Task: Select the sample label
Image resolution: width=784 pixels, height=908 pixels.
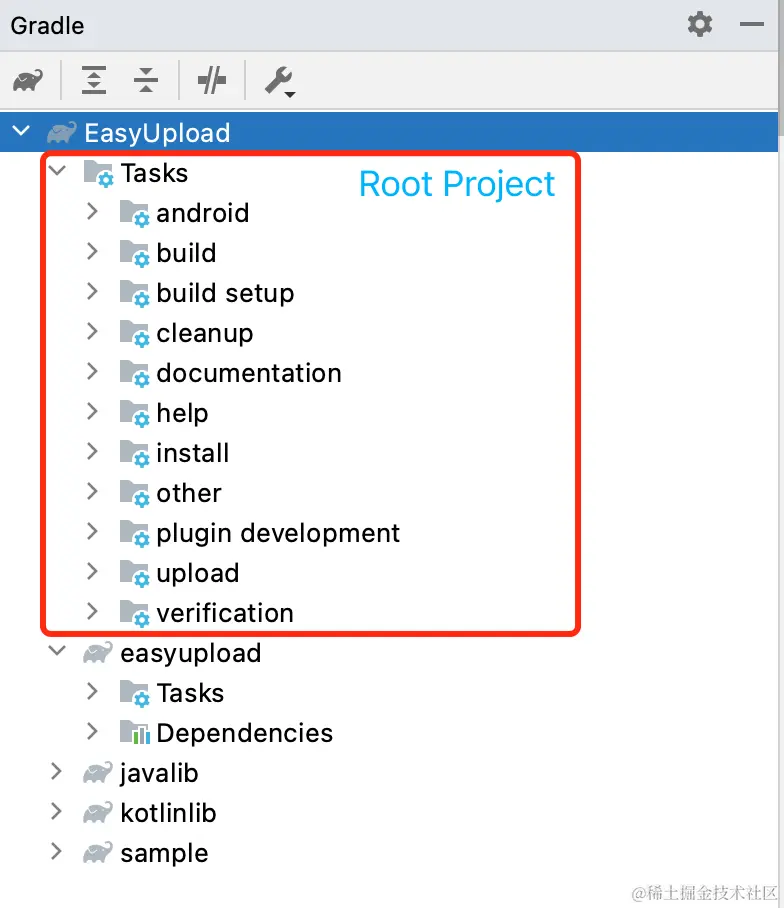Action: 164,853
